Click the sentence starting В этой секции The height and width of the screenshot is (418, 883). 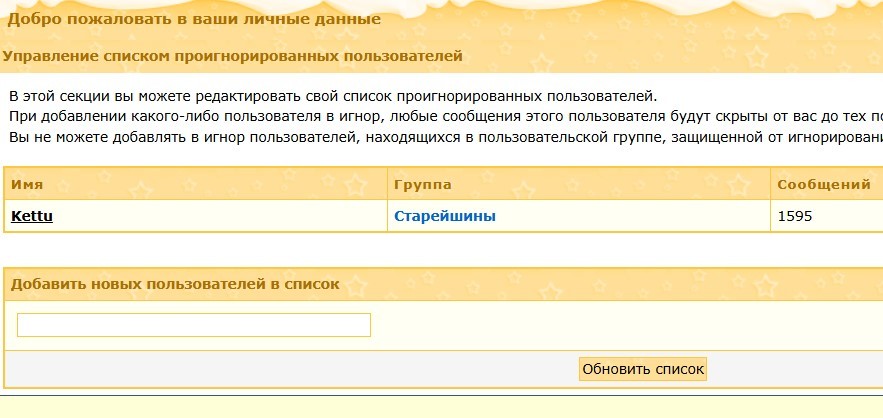[x=333, y=96]
